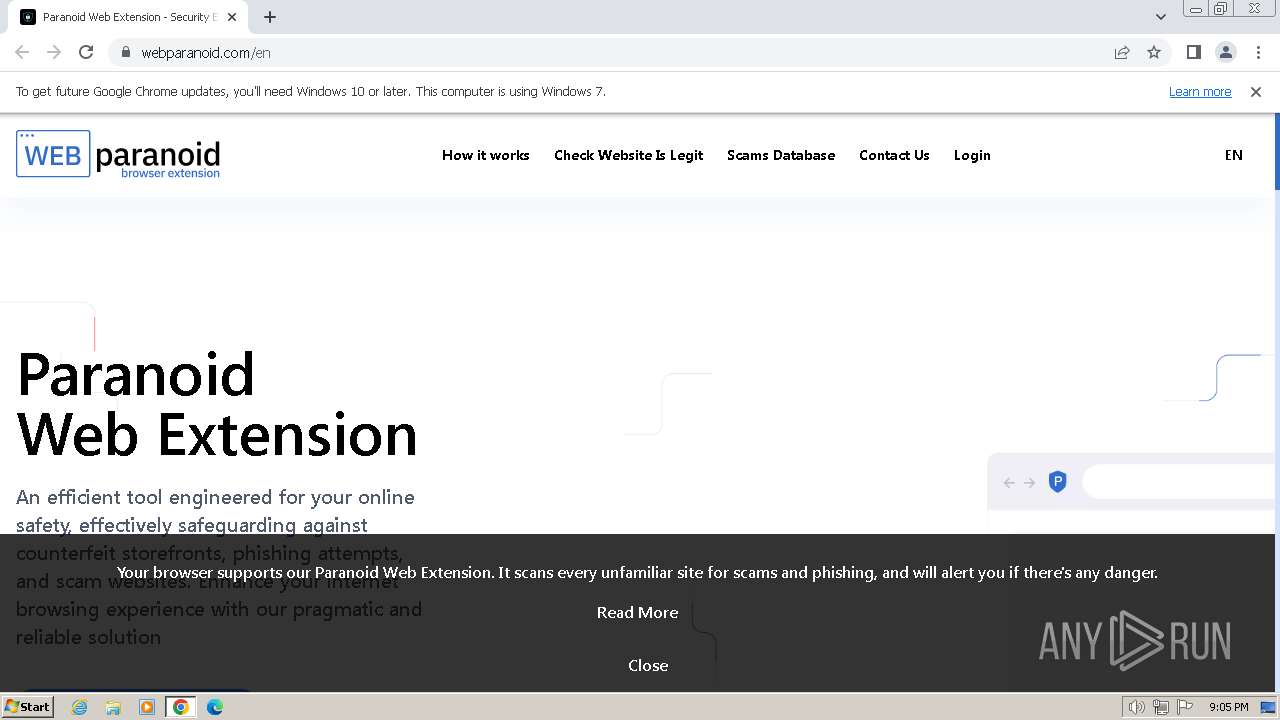Open the Action Center flag icon

1185,707
